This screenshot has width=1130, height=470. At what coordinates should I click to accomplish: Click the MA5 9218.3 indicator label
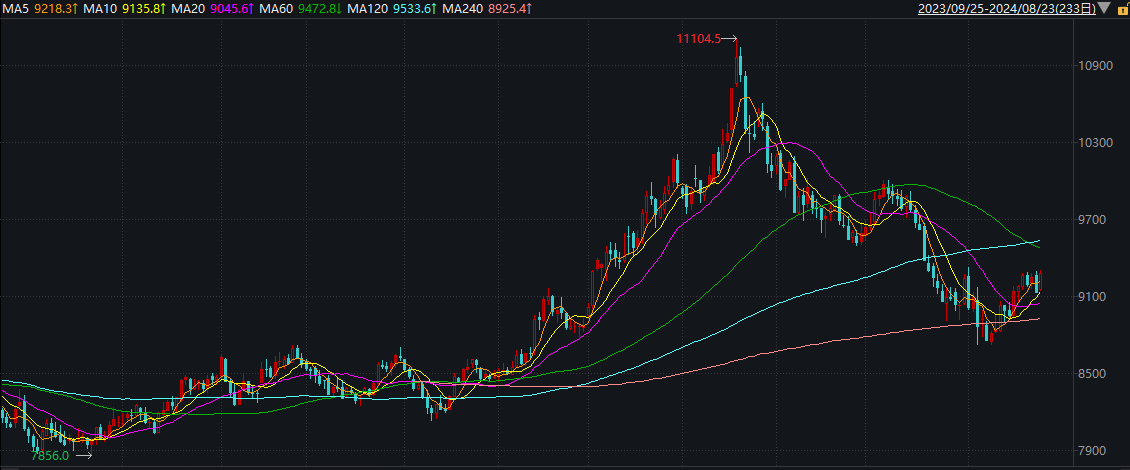click(x=40, y=9)
